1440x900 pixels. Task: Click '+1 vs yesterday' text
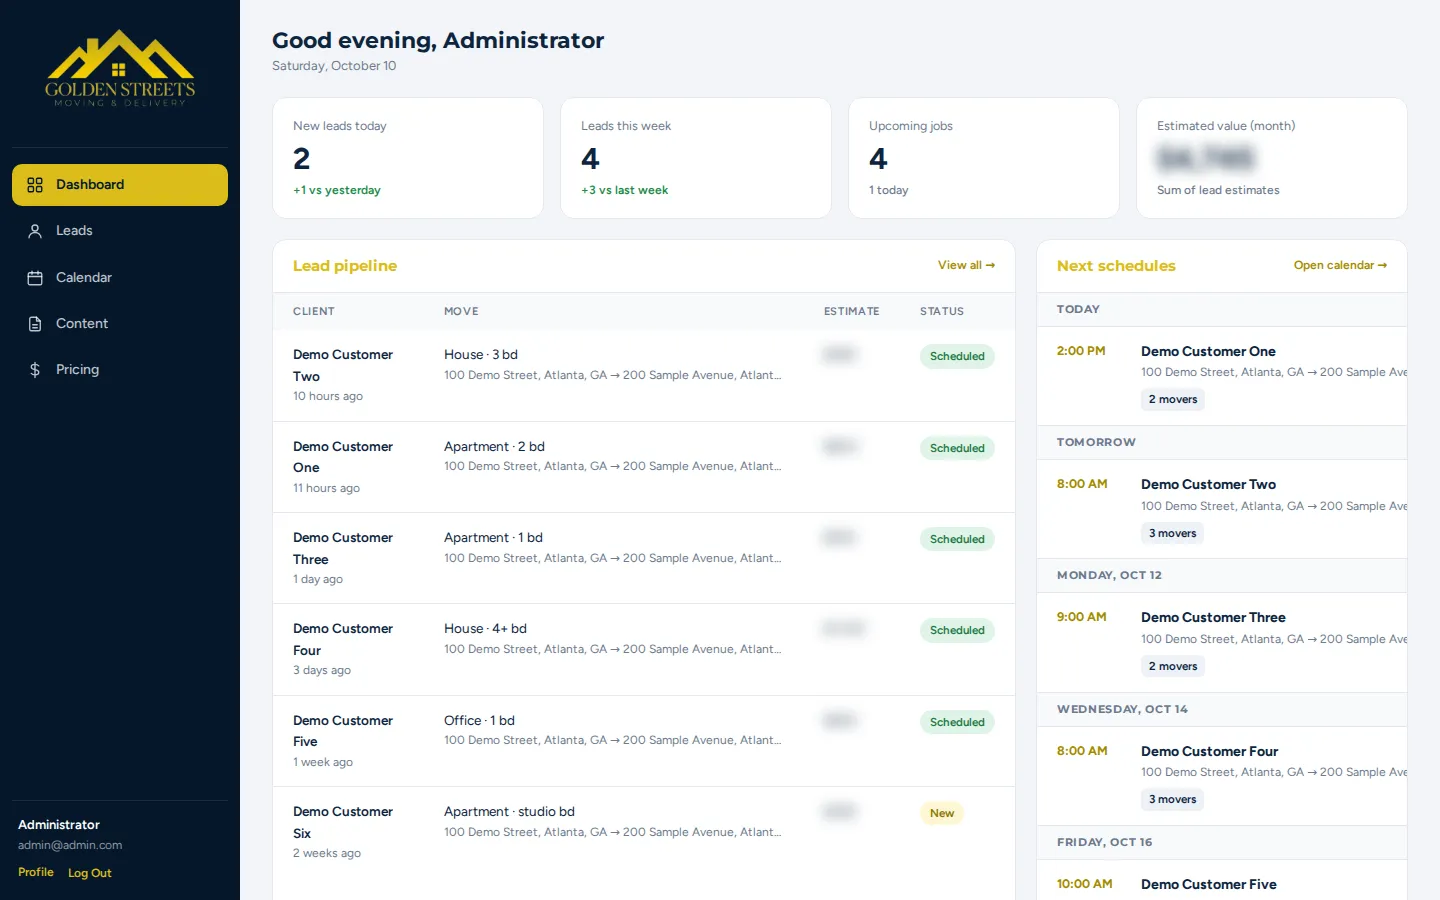pyautogui.click(x=337, y=190)
